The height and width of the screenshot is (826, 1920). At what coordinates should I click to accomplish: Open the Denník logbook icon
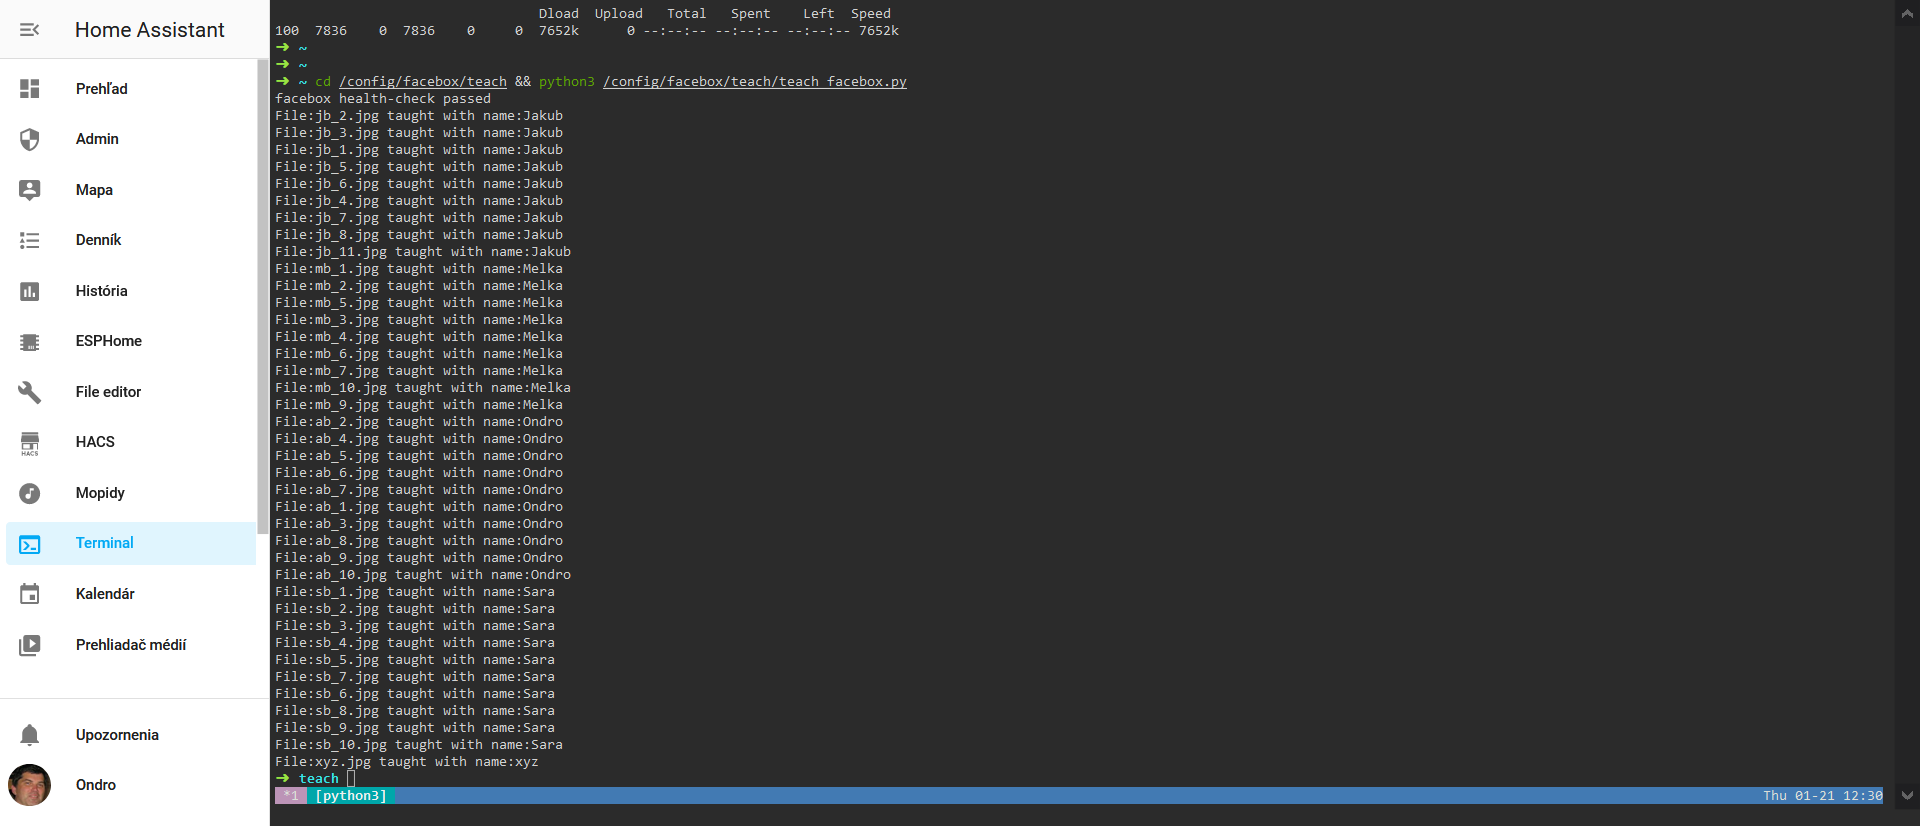[30, 240]
